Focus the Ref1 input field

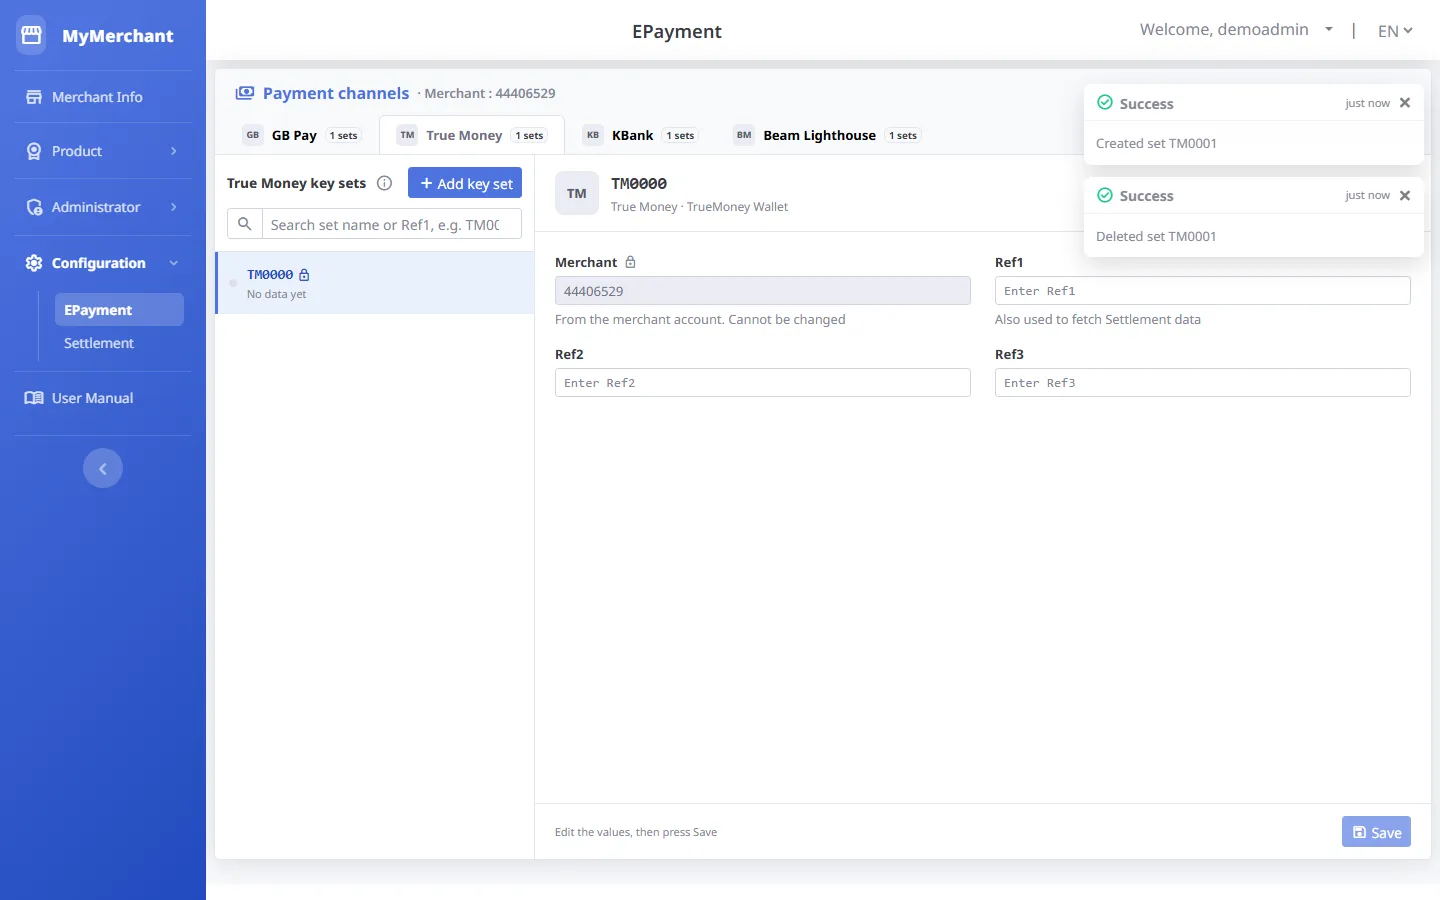click(x=1203, y=291)
